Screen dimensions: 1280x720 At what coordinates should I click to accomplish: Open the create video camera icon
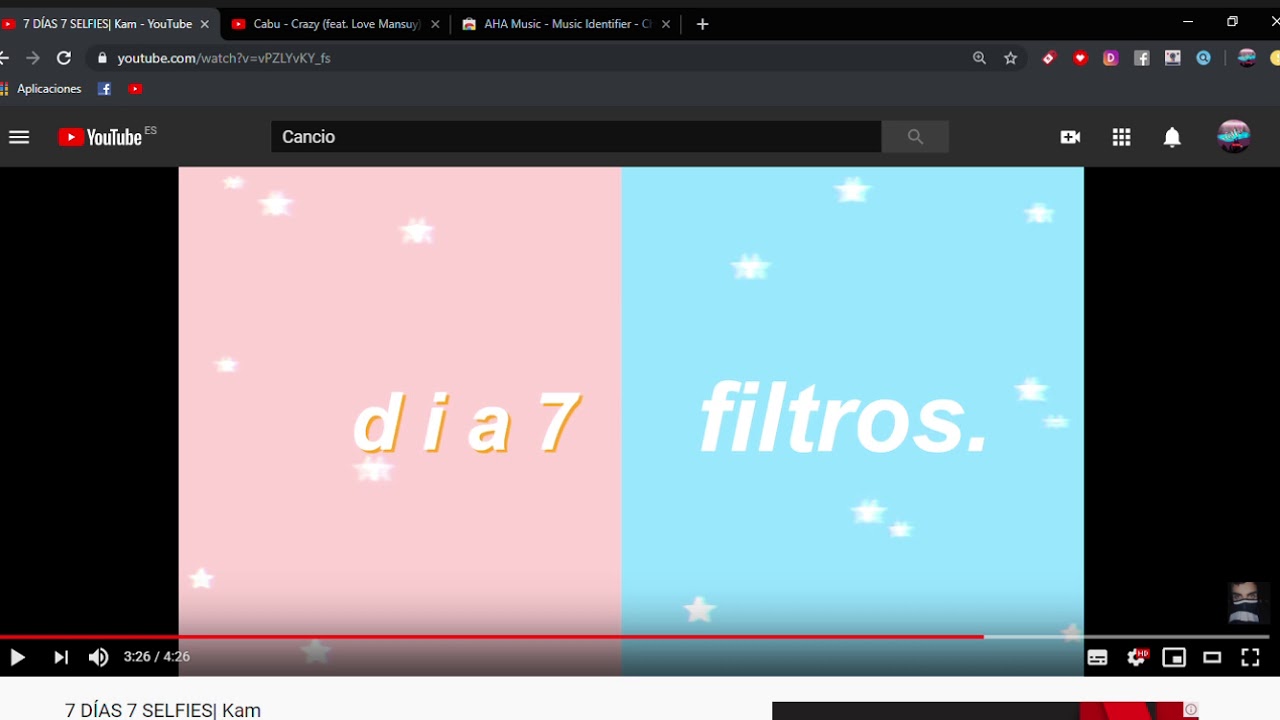click(1070, 137)
